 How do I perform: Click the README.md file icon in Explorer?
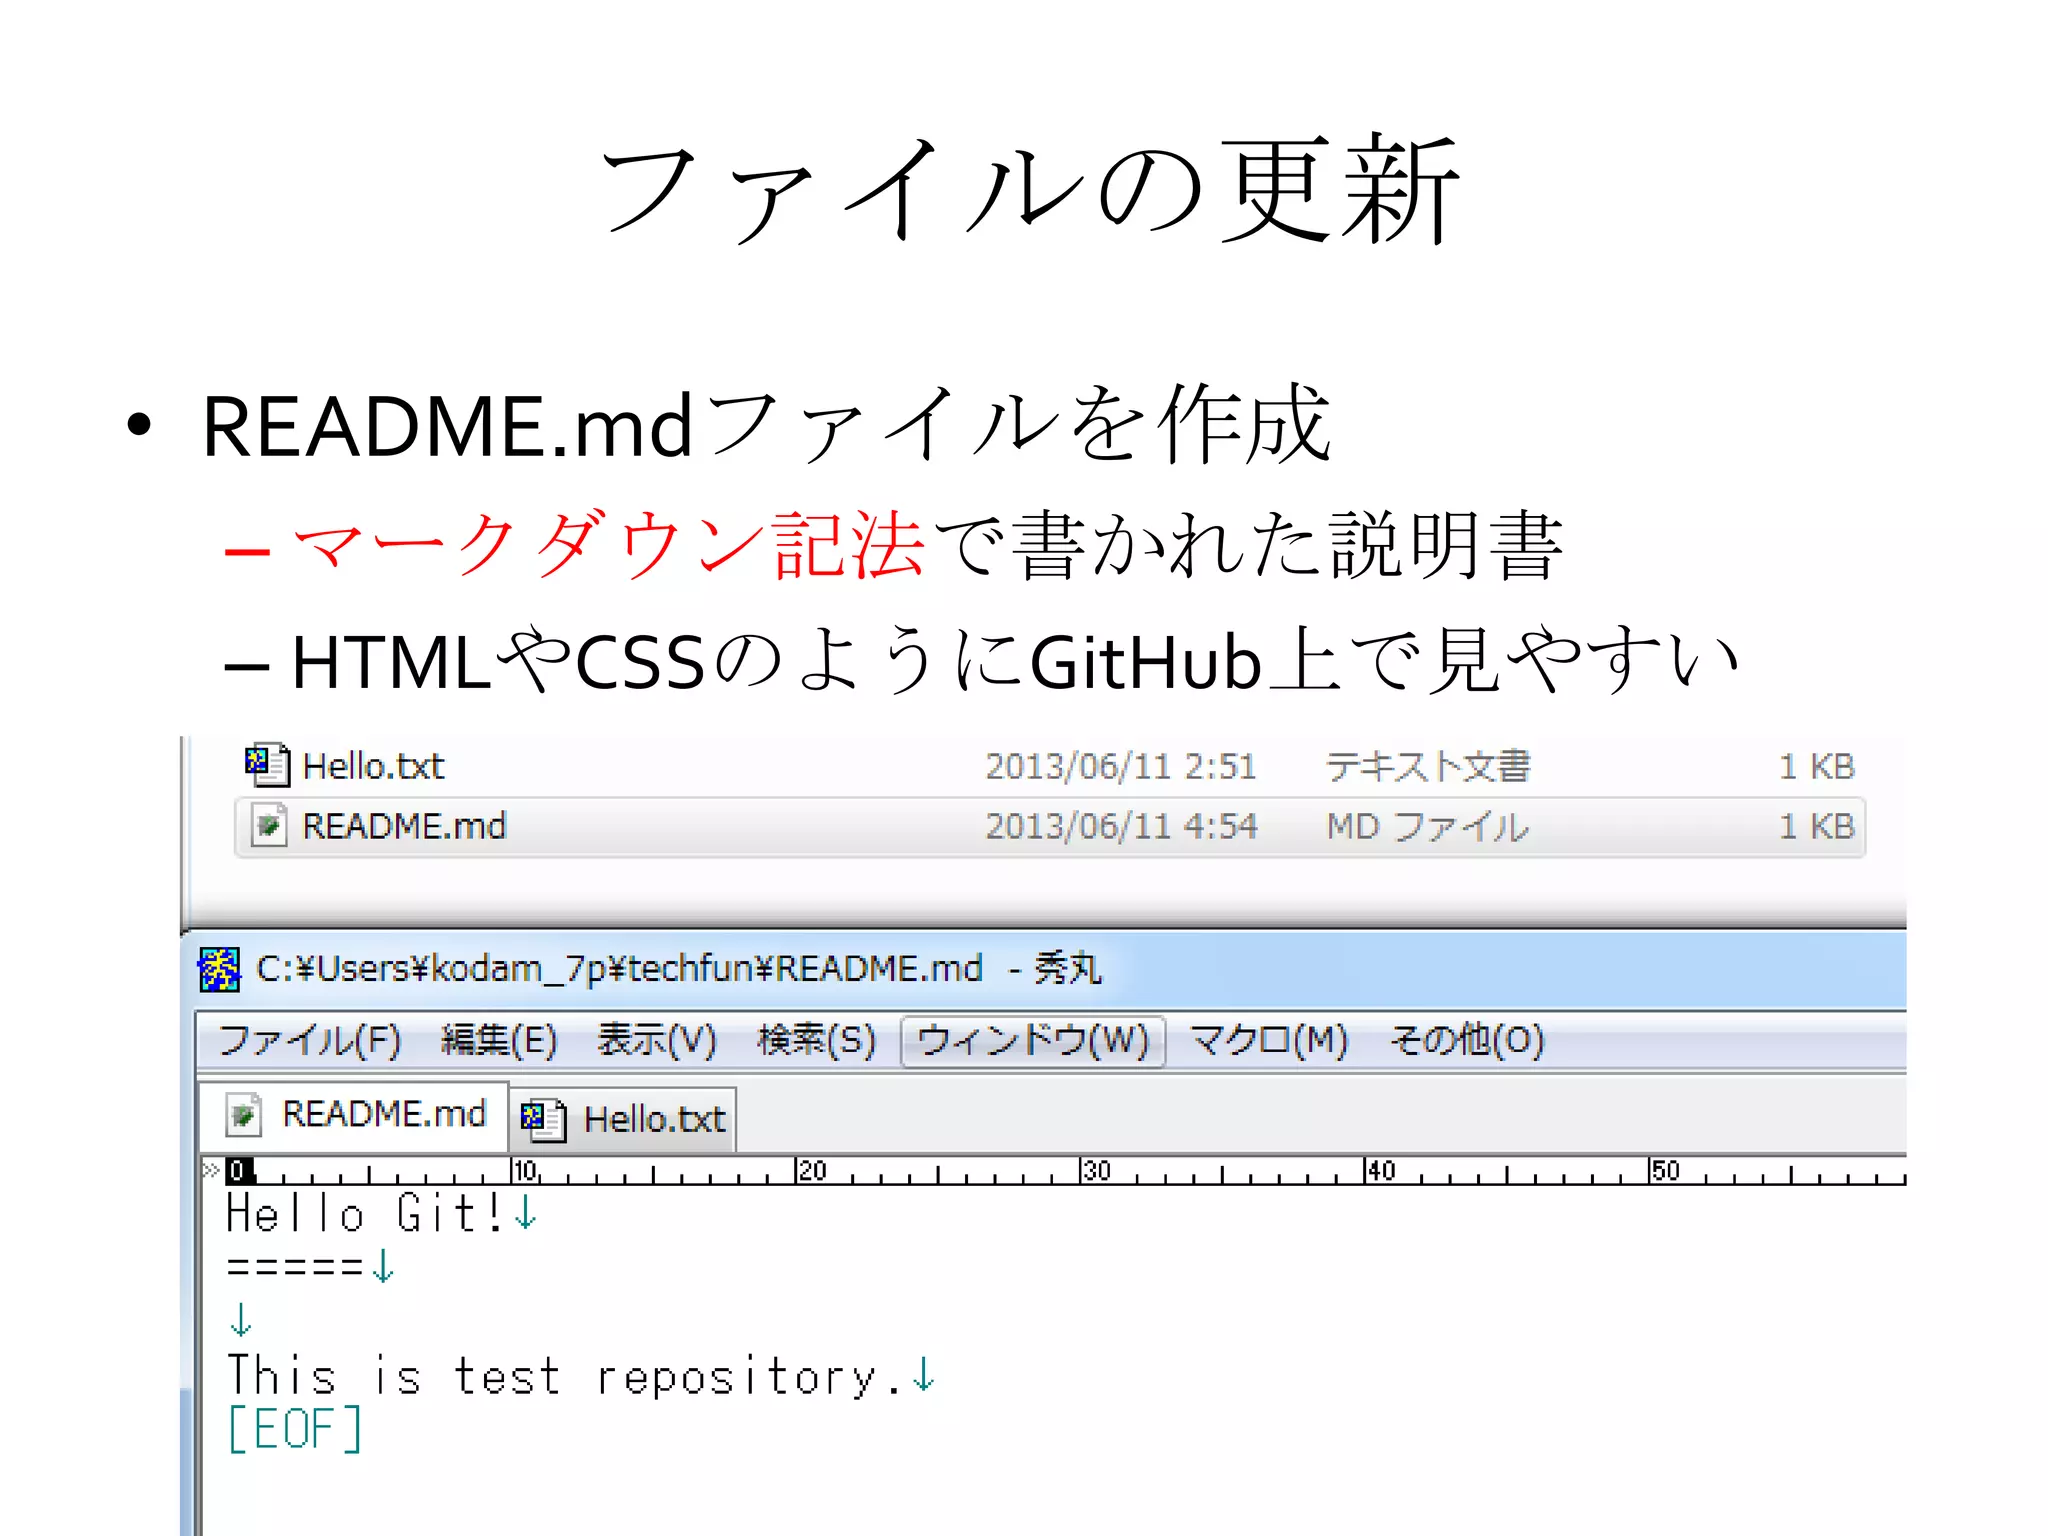(268, 826)
